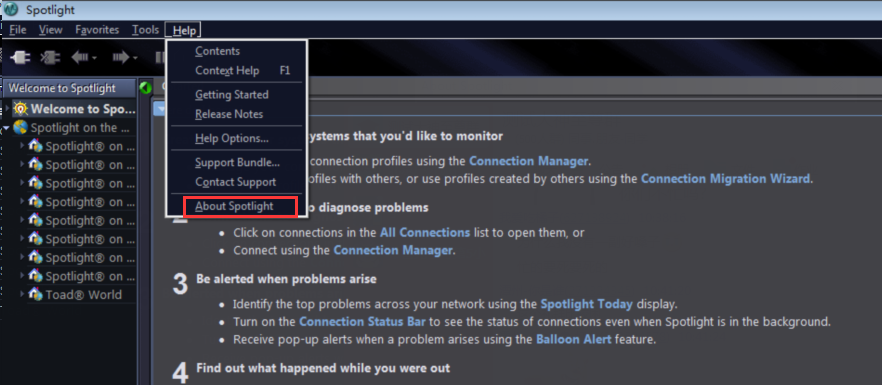
Task: Click the globe icon beside Spotlight on the...
Action: pos(20,128)
